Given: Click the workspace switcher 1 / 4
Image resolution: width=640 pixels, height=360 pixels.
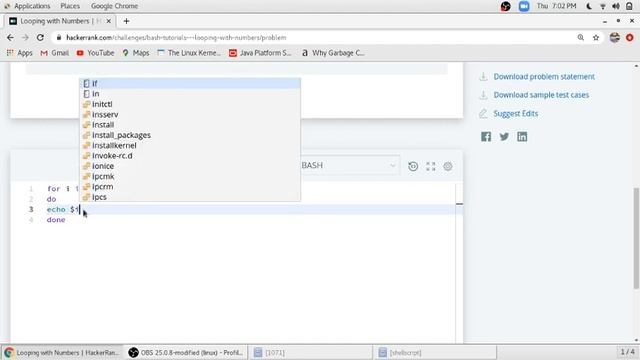Looking at the screenshot, I should (627, 352).
